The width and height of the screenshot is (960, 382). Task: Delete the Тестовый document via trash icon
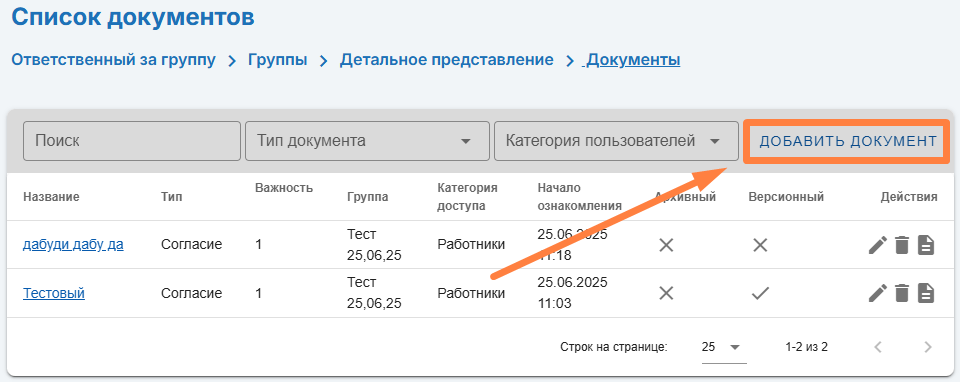[901, 293]
